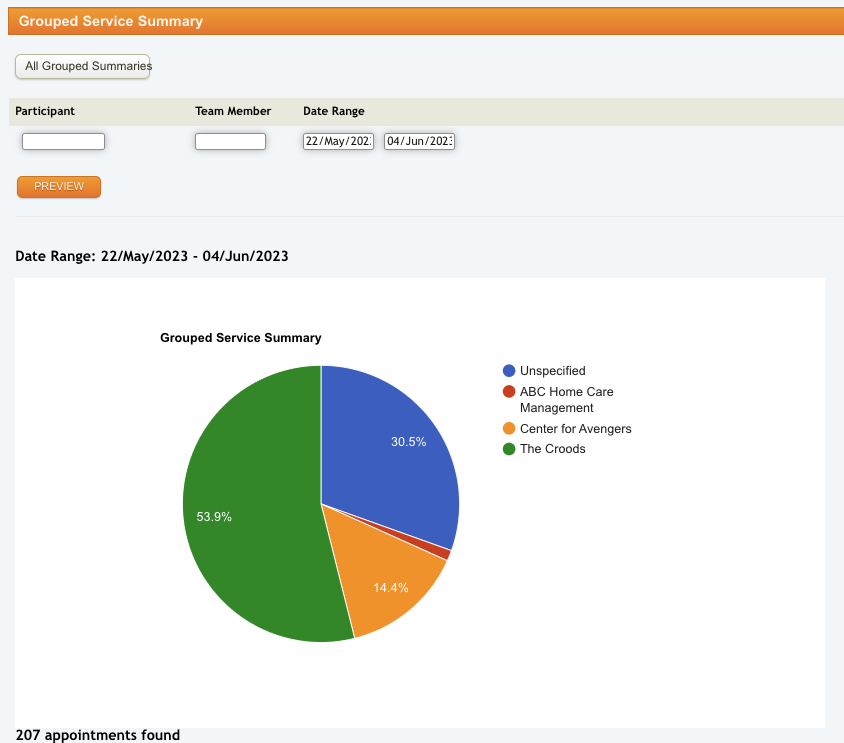The image size is (844, 743).
Task: Click the Date Range column label
Action: [x=334, y=111]
